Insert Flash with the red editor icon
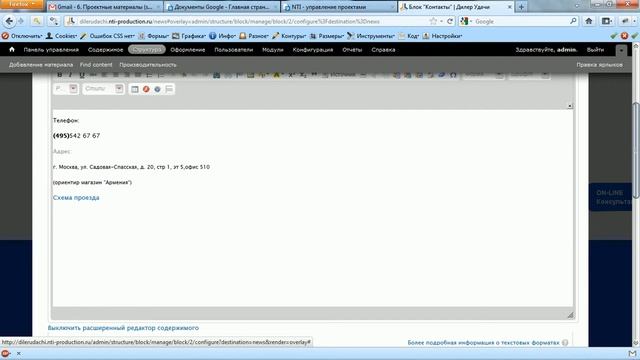This screenshot has height=360, width=640. point(146,89)
